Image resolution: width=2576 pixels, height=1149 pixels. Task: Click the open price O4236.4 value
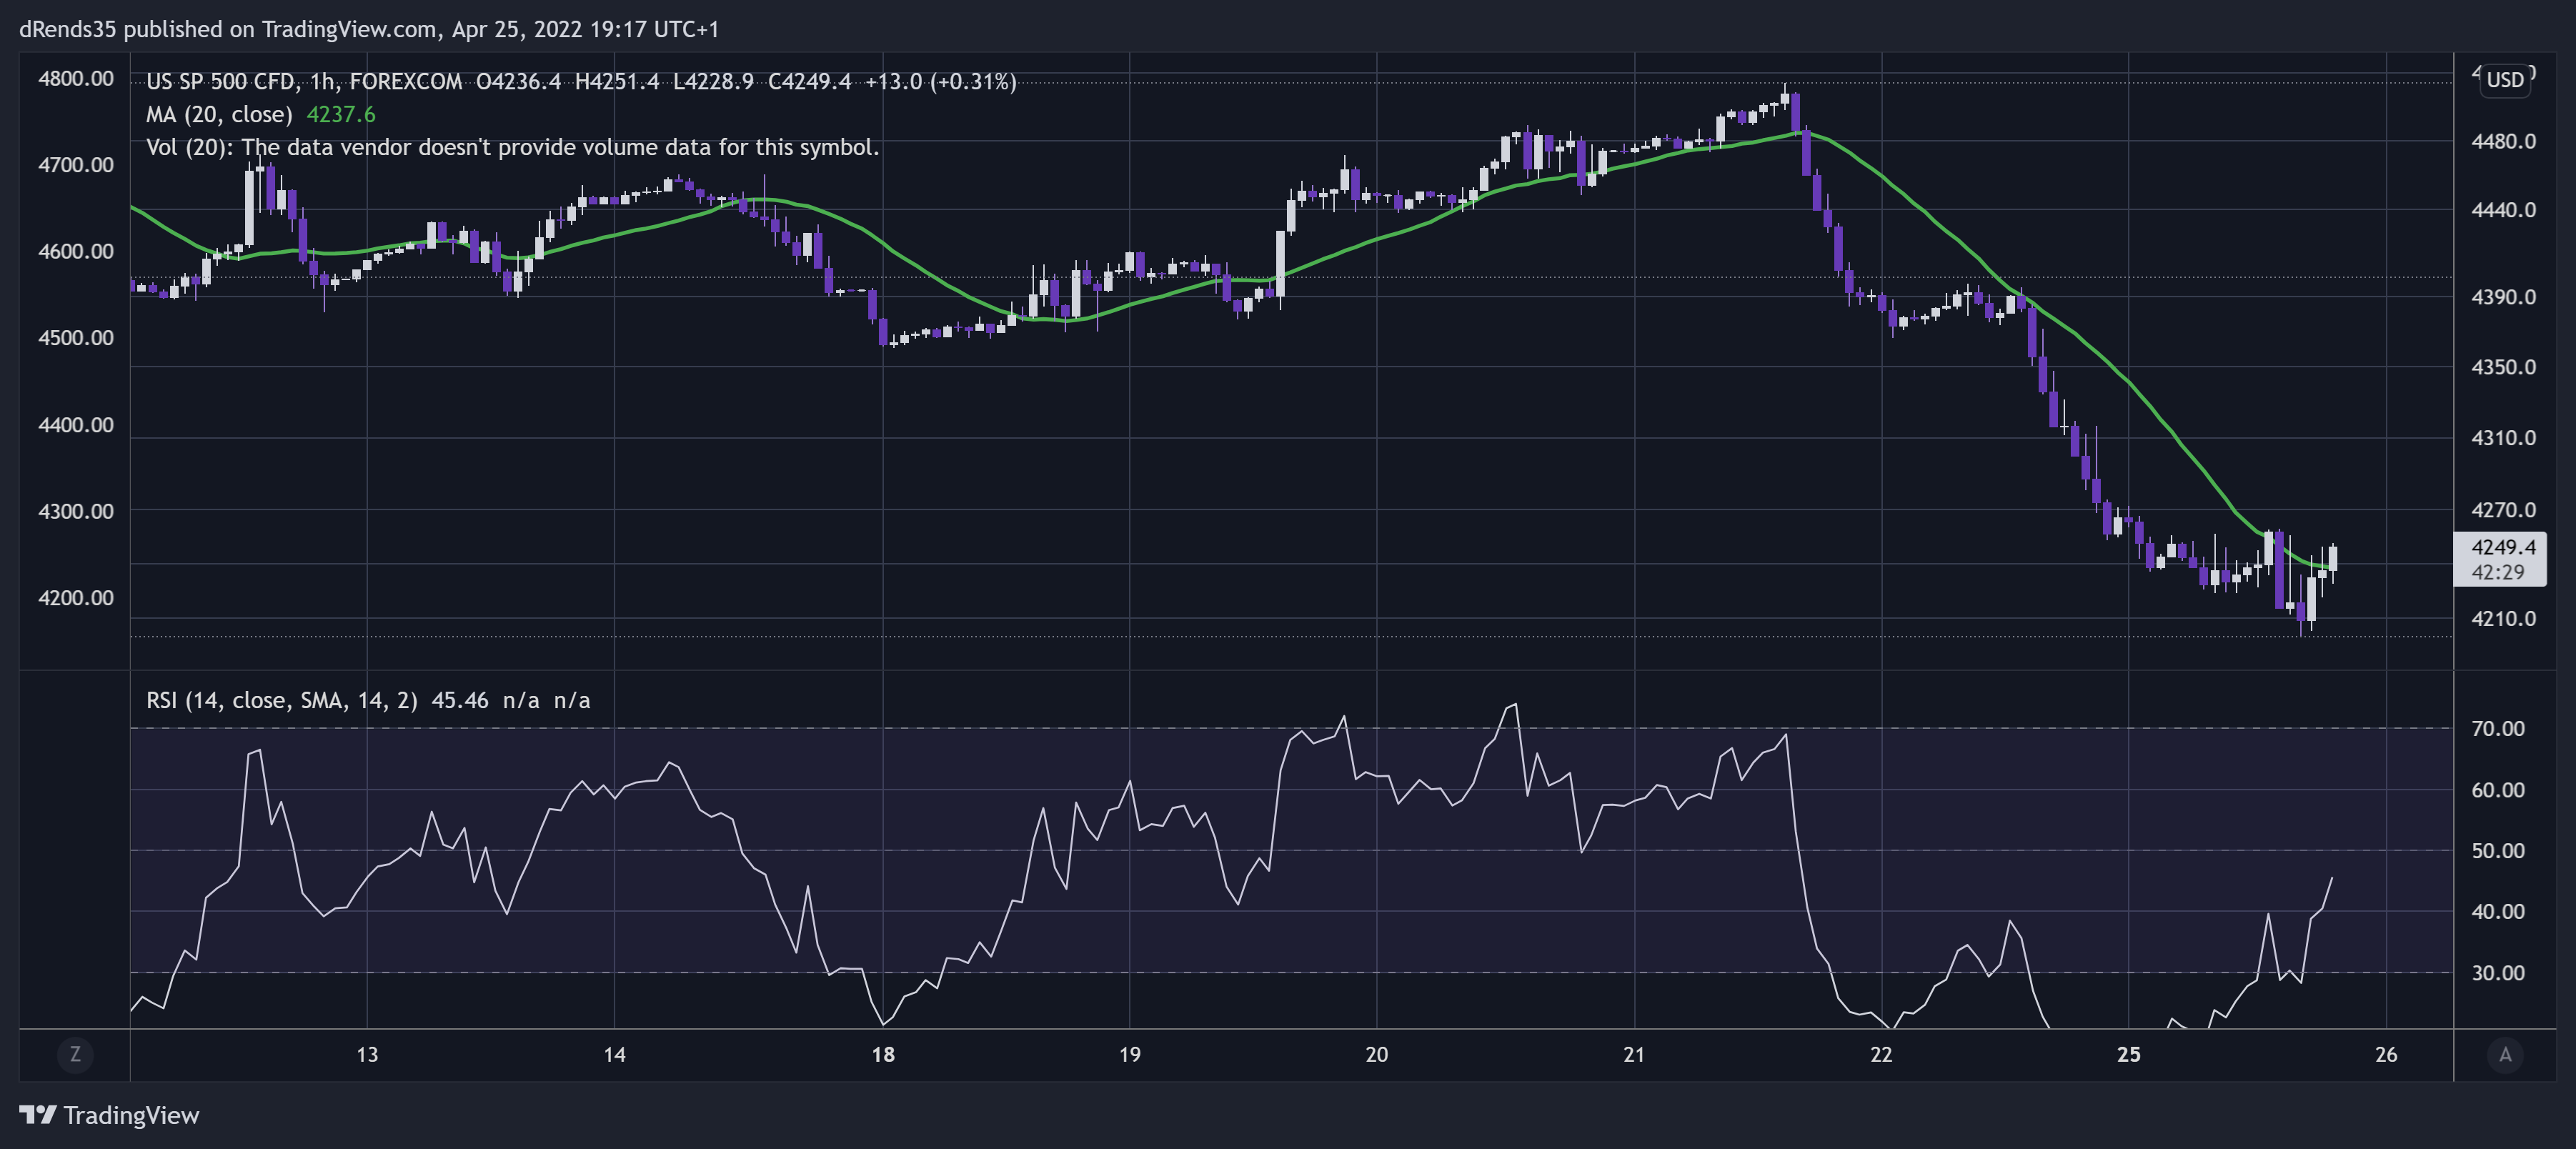pos(518,81)
